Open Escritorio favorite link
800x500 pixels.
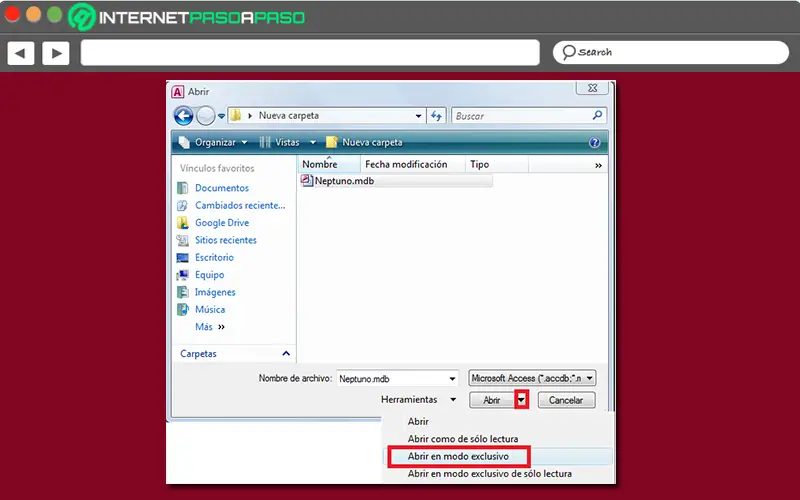coord(214,257)
